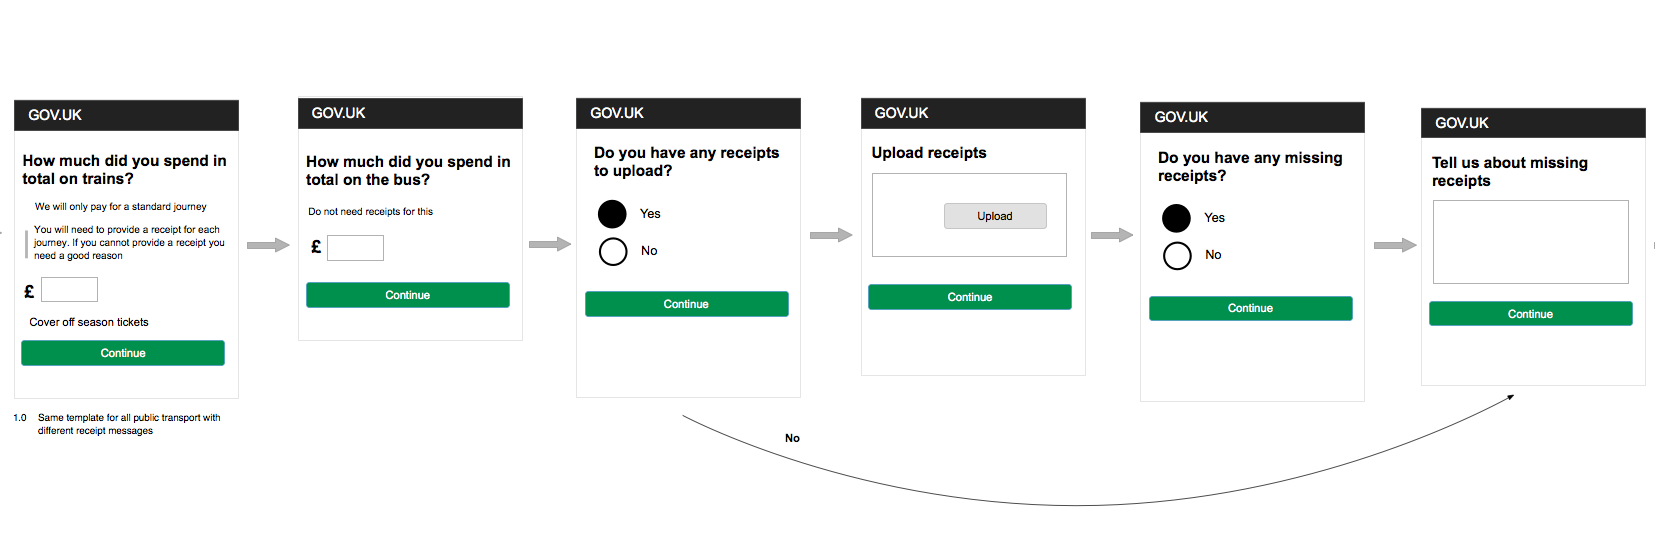The width and height of the screenshot is (1655, 535).
Task: Click Continue on Upload receipts screen
Action: (969, 297)
